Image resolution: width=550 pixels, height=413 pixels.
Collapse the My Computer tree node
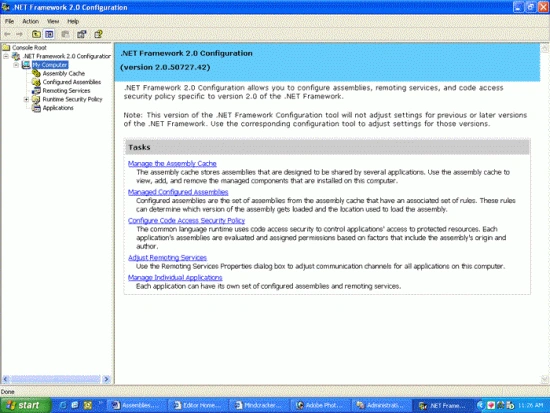pyautogui.click(x=16, y=65)
